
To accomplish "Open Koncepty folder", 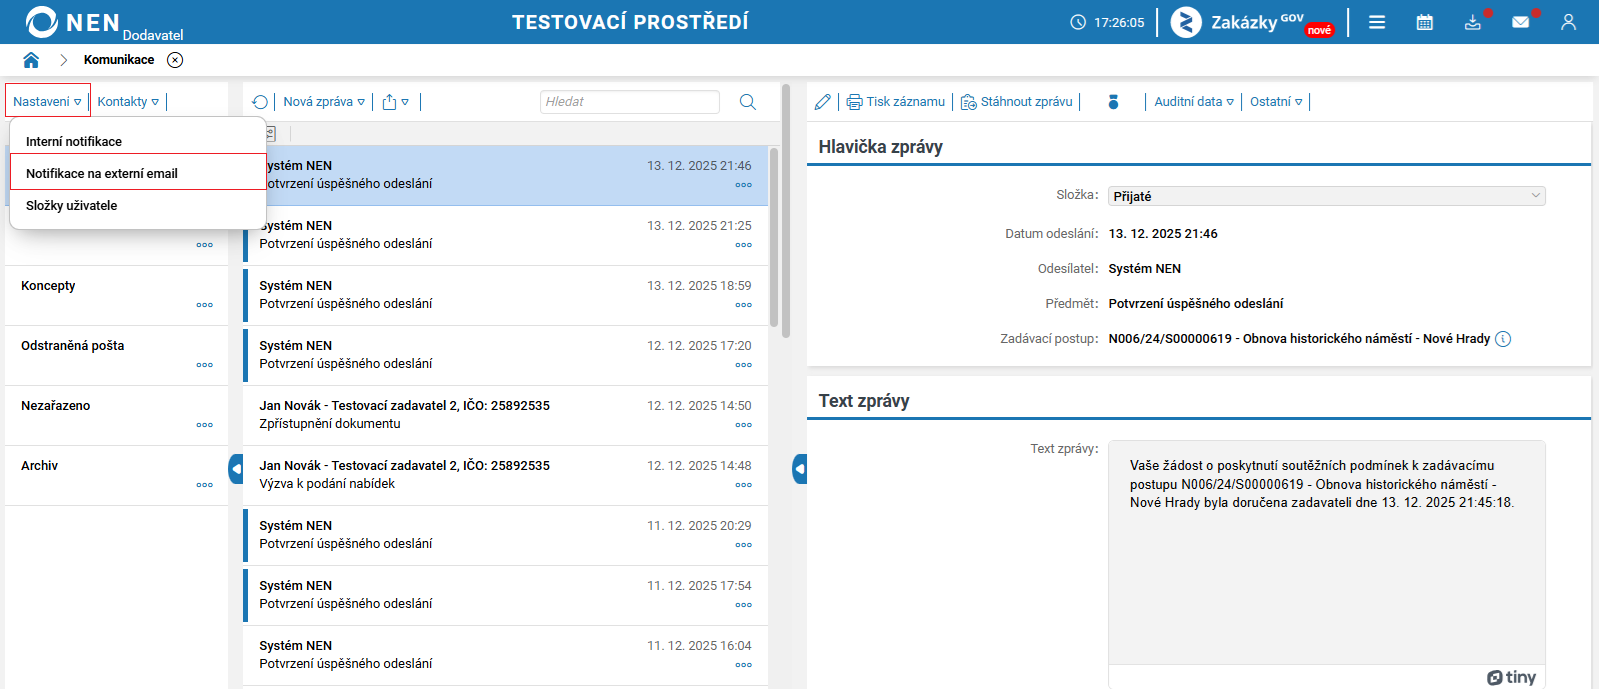I will point(116,295).
